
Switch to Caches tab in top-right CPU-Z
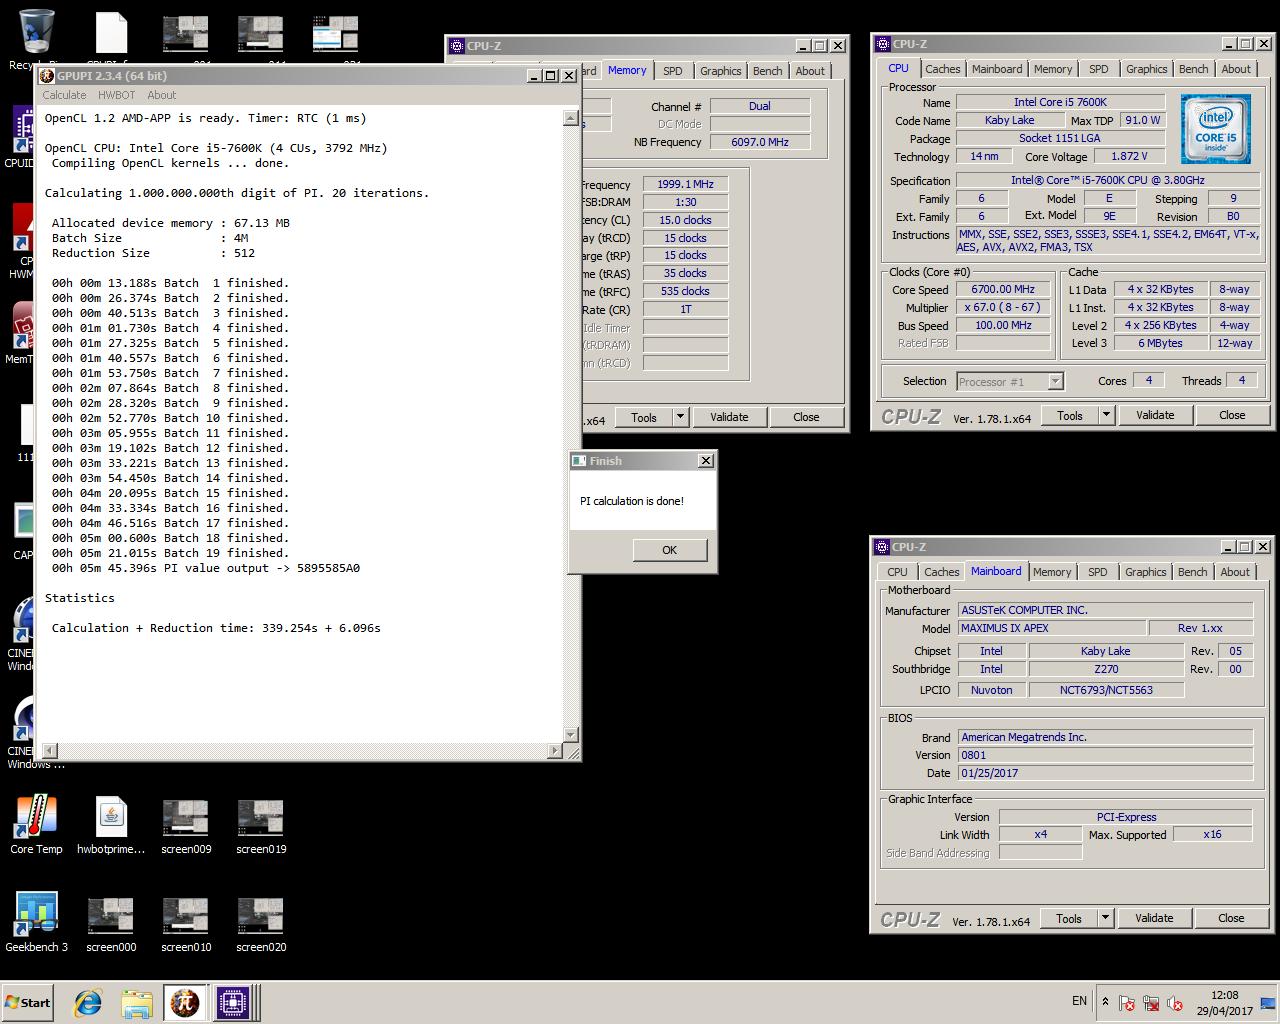942,69
